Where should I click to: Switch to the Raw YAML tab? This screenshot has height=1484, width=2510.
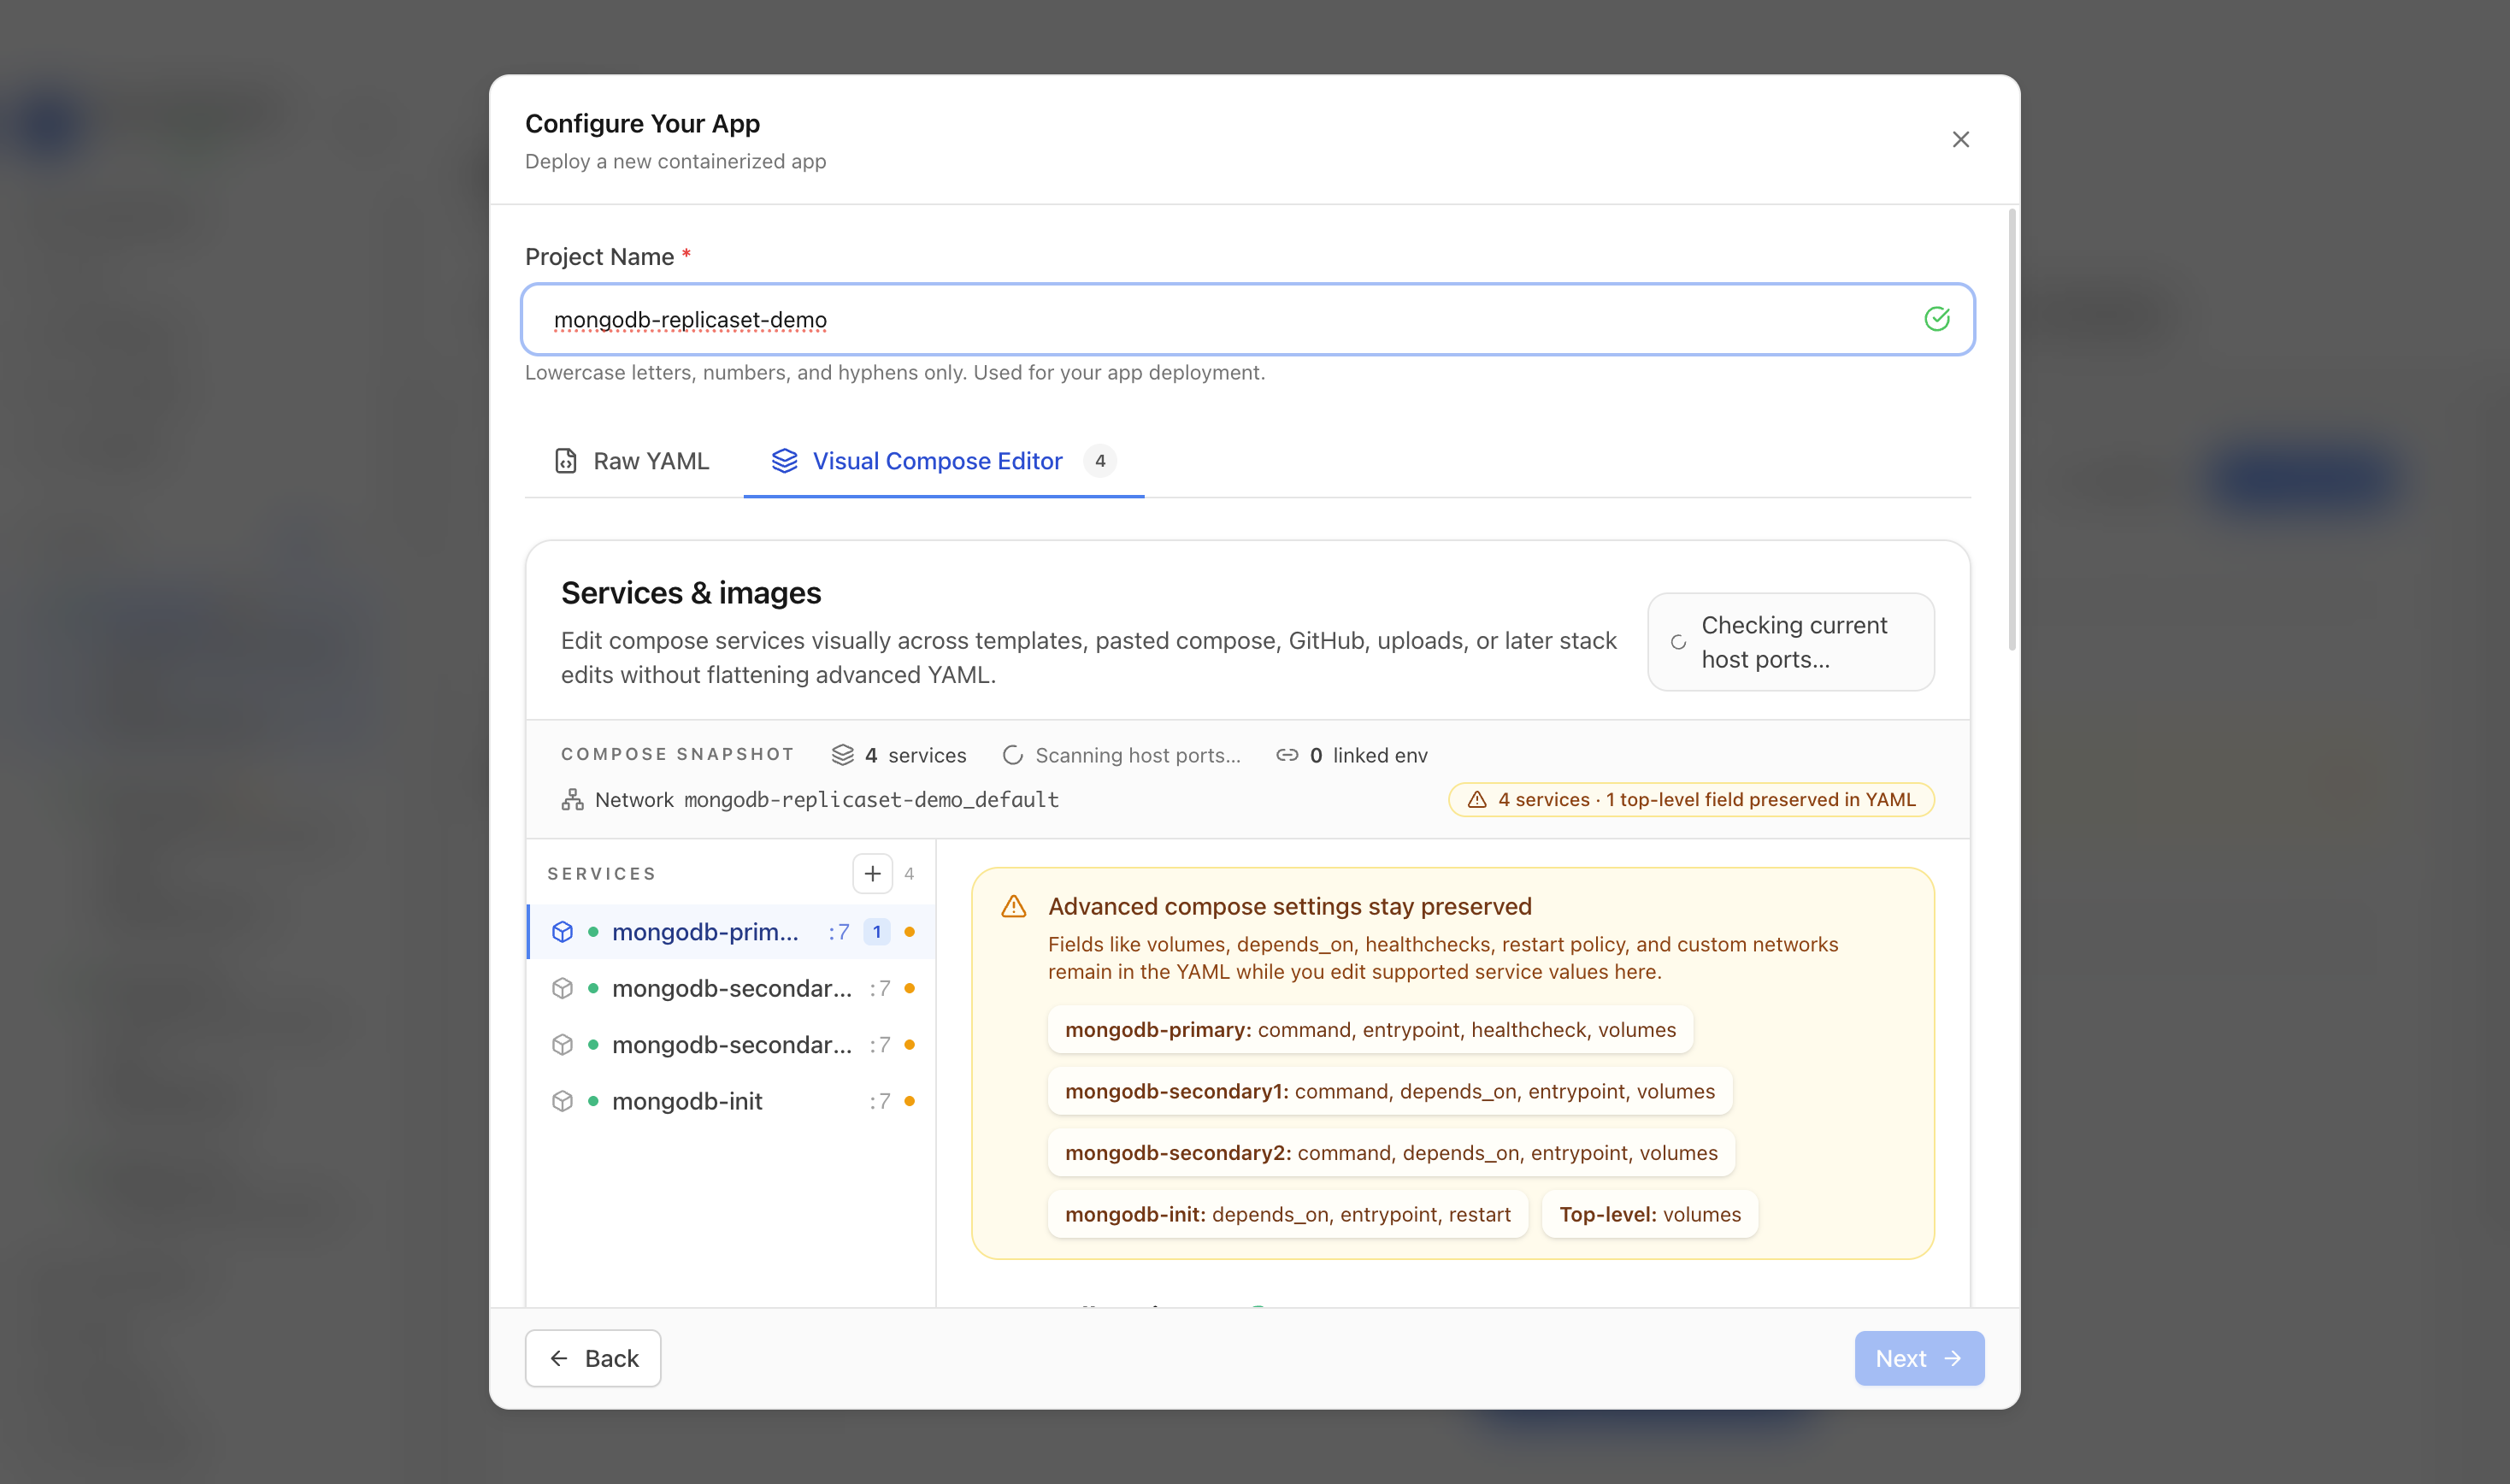[x=632, y=461]
